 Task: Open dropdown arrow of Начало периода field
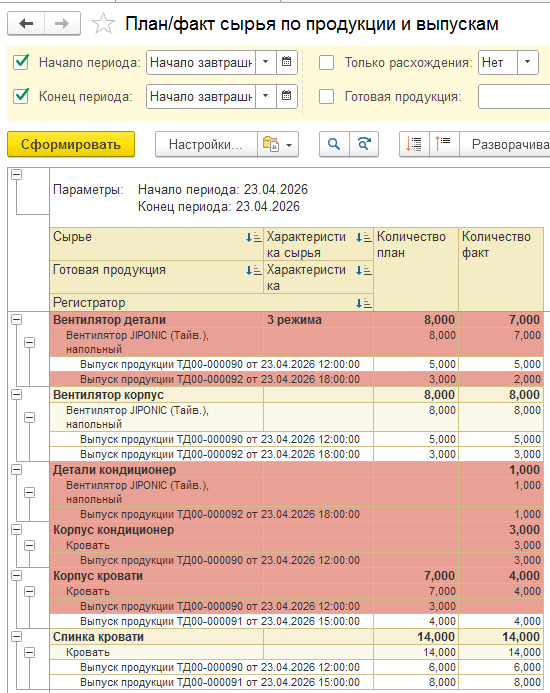[x=266, y=62]
